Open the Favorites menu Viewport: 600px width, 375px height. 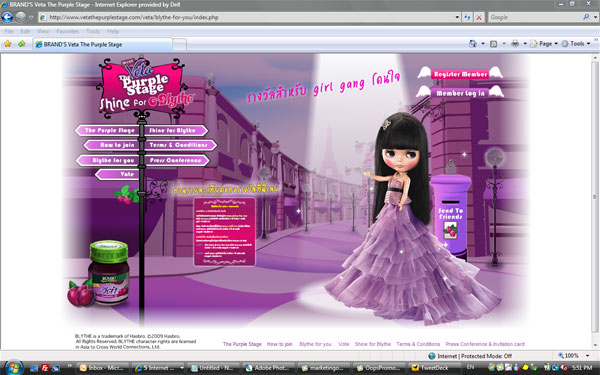67,31
